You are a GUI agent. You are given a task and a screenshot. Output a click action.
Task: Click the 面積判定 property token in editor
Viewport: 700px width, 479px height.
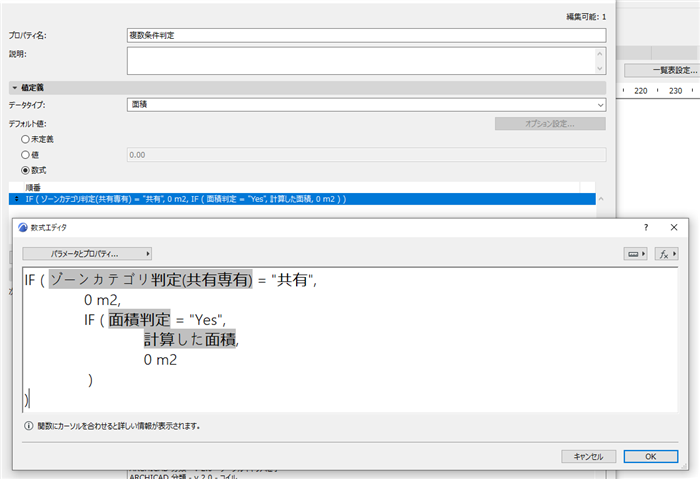(139, 320)
